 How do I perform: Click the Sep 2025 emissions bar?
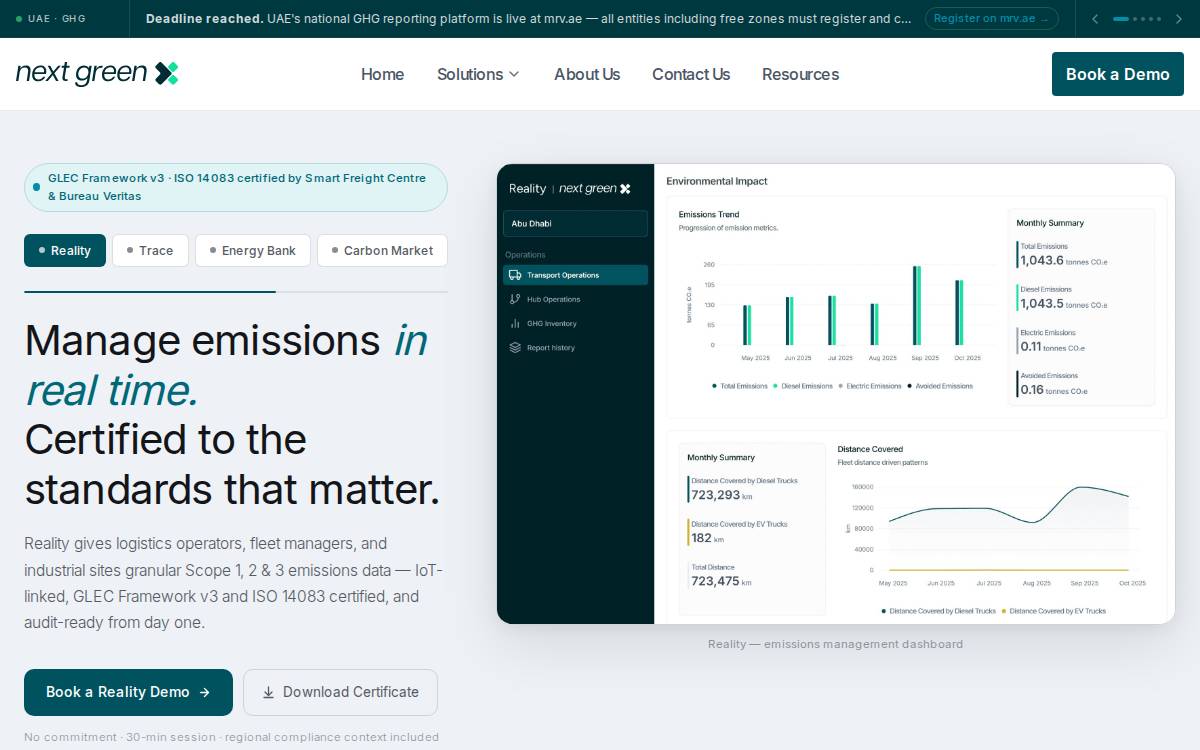coord(917,305)
